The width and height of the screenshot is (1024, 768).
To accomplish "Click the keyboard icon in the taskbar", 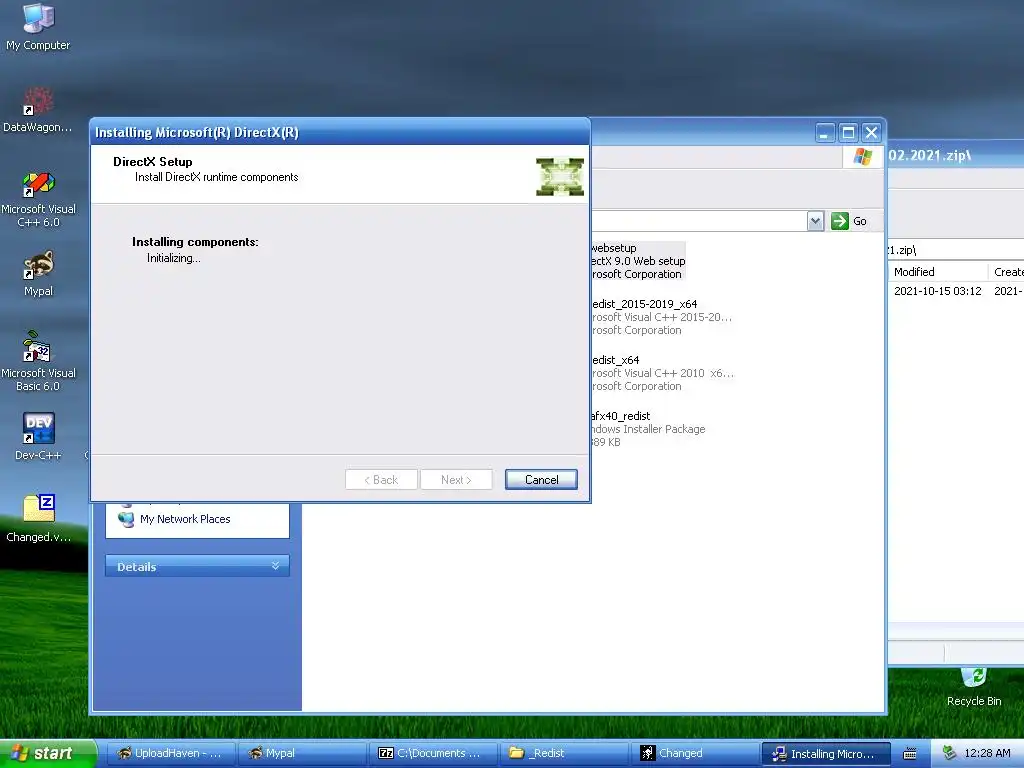I will (x=909, y=754).
